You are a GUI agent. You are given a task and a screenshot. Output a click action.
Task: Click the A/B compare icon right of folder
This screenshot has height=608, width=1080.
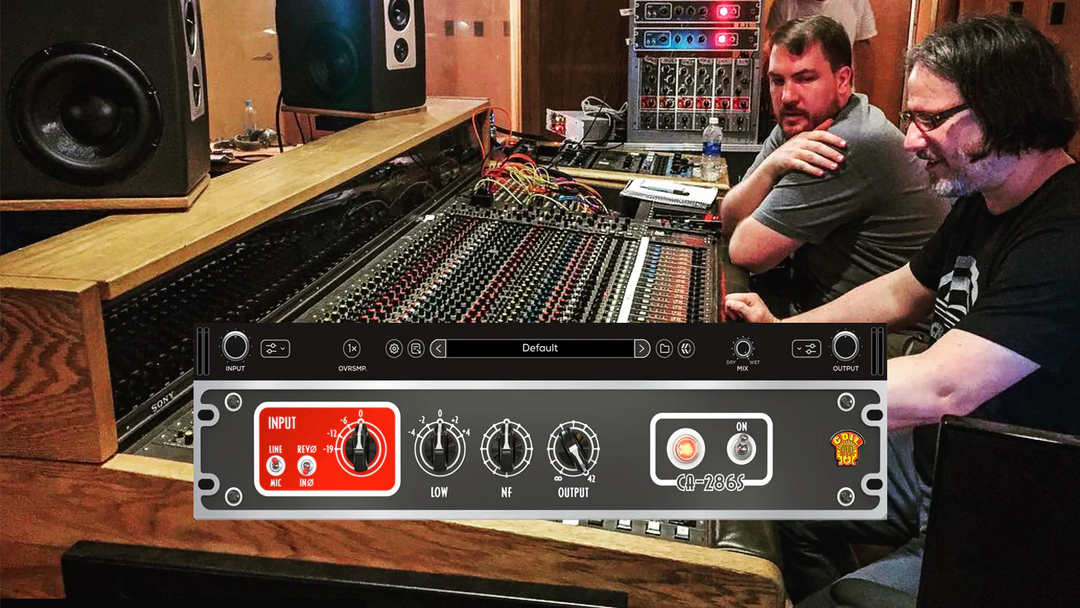[686, 348]
